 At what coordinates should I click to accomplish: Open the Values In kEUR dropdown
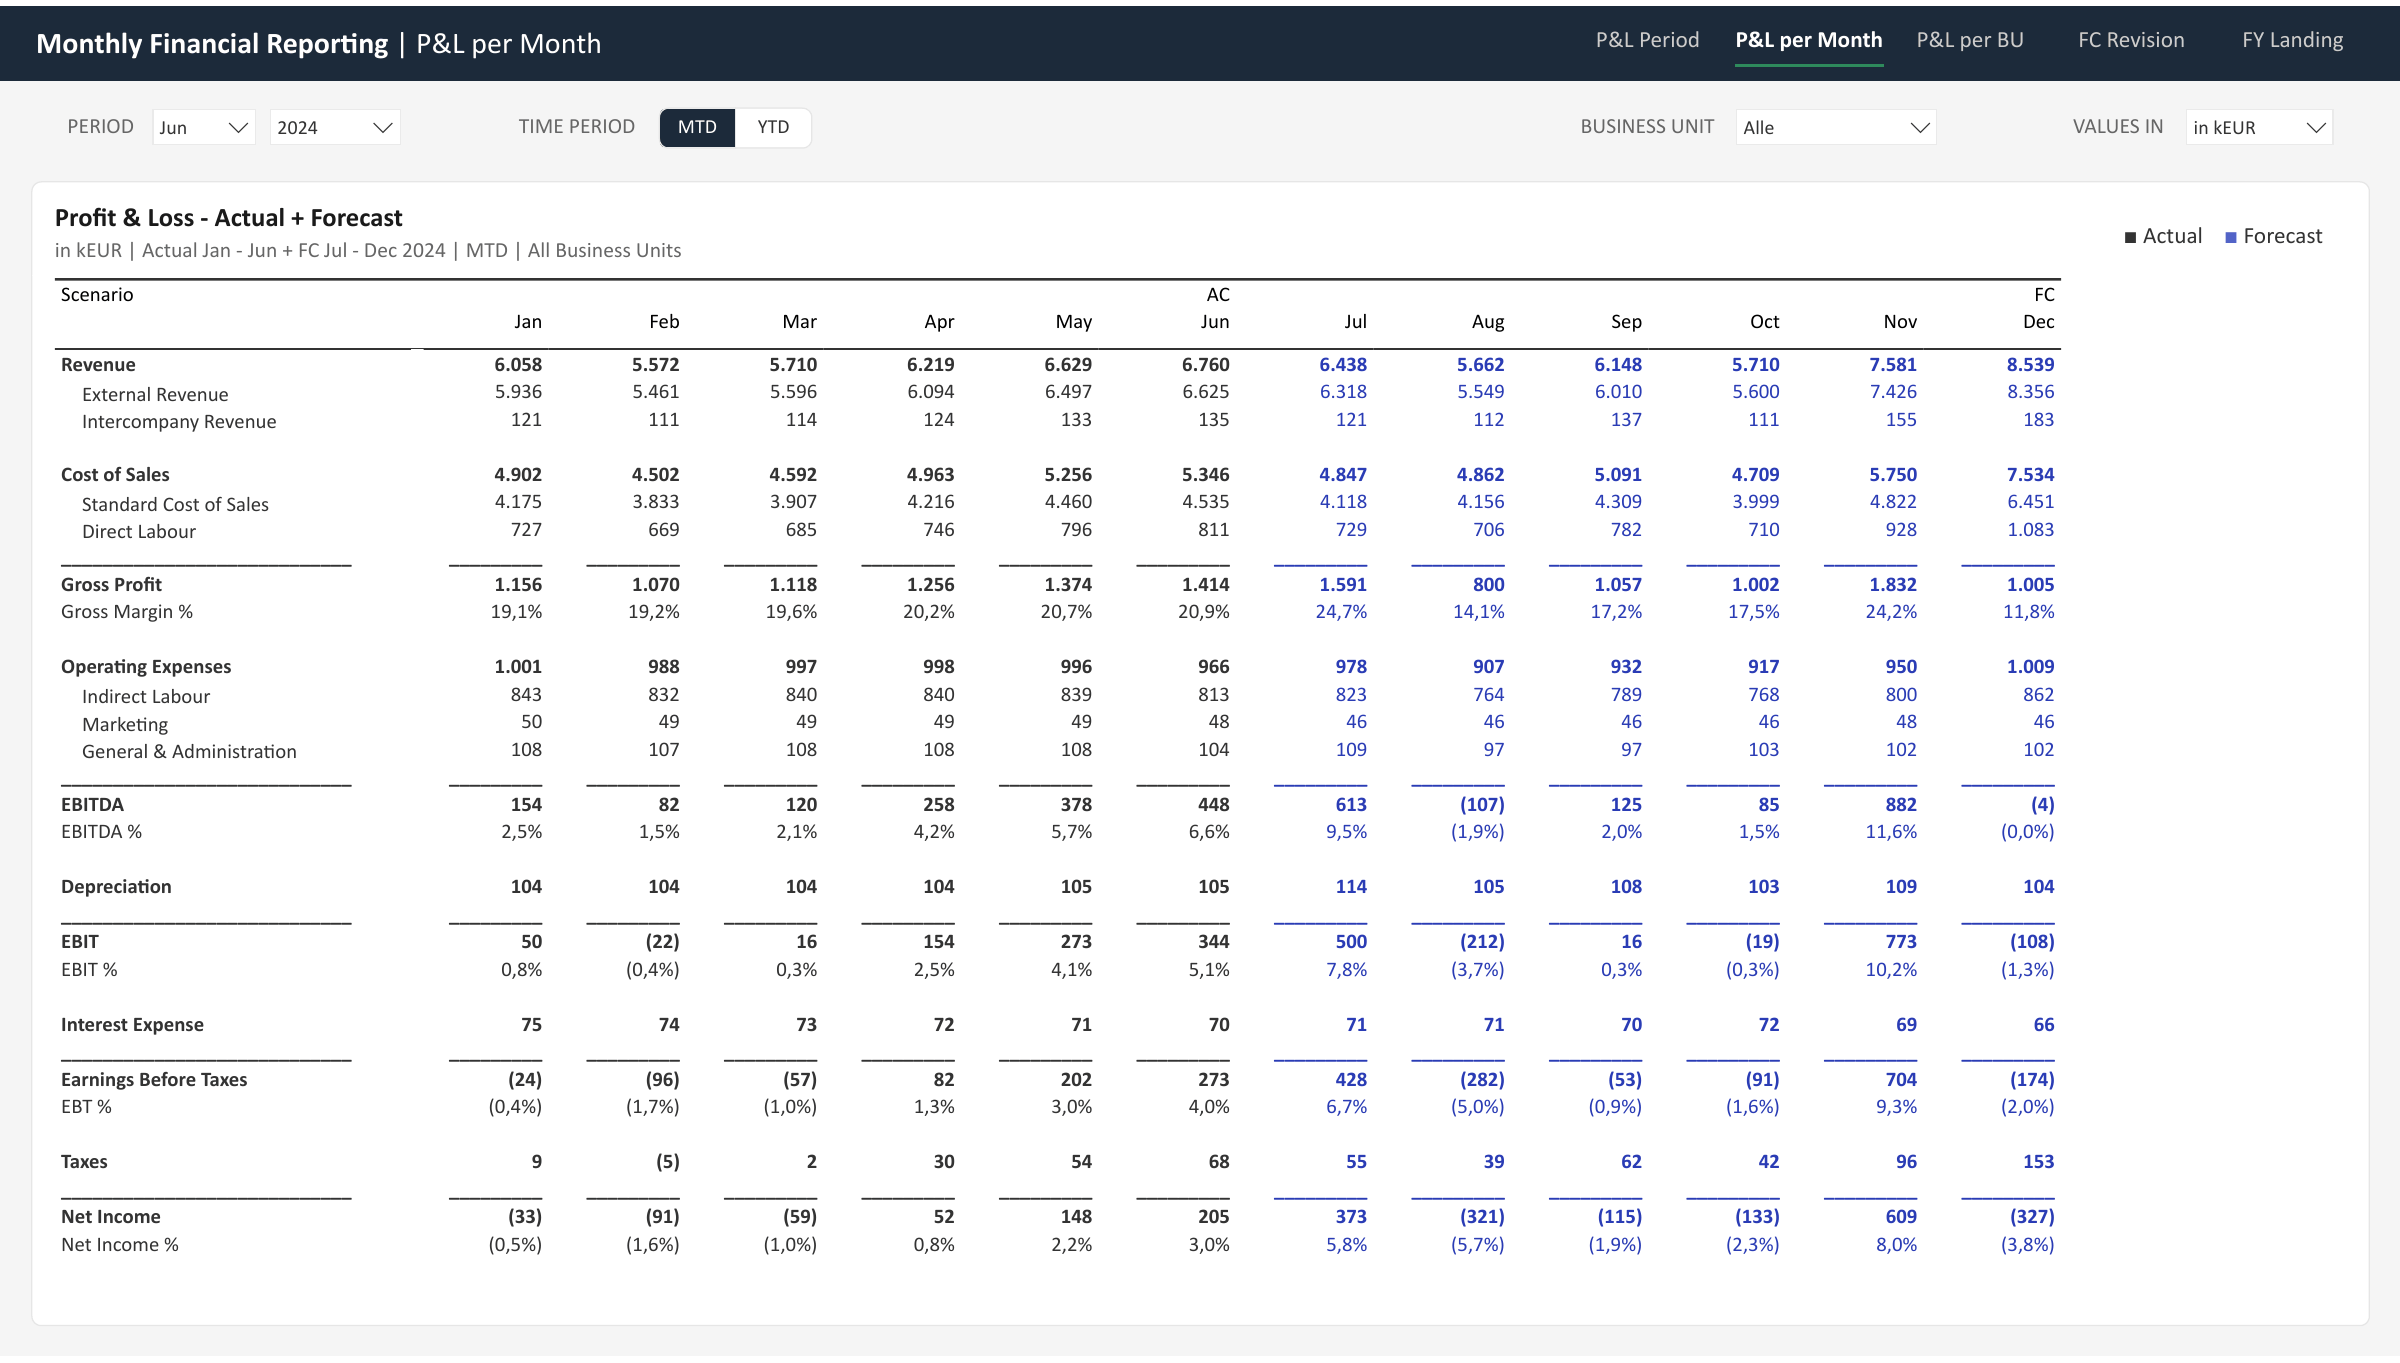point(2259,127)
